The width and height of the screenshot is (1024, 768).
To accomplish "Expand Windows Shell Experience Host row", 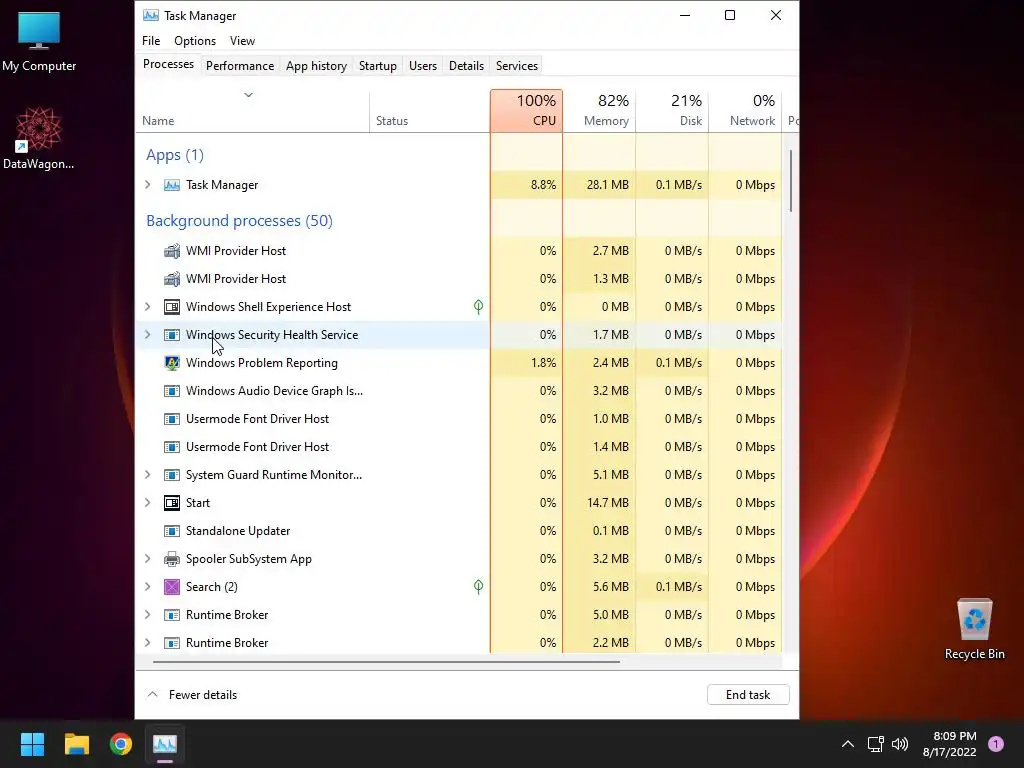I will [148, 307].
